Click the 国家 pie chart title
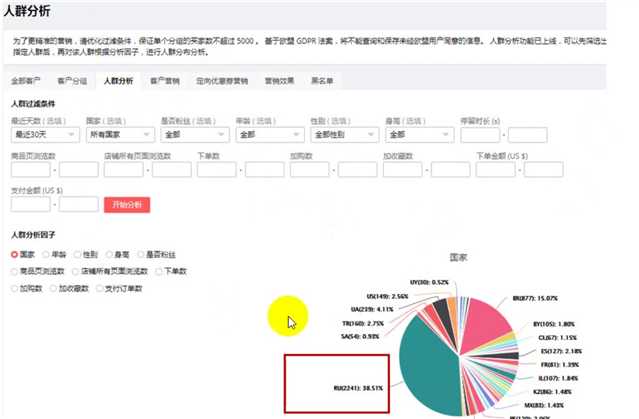639x419 pixels. coord(458,257)
